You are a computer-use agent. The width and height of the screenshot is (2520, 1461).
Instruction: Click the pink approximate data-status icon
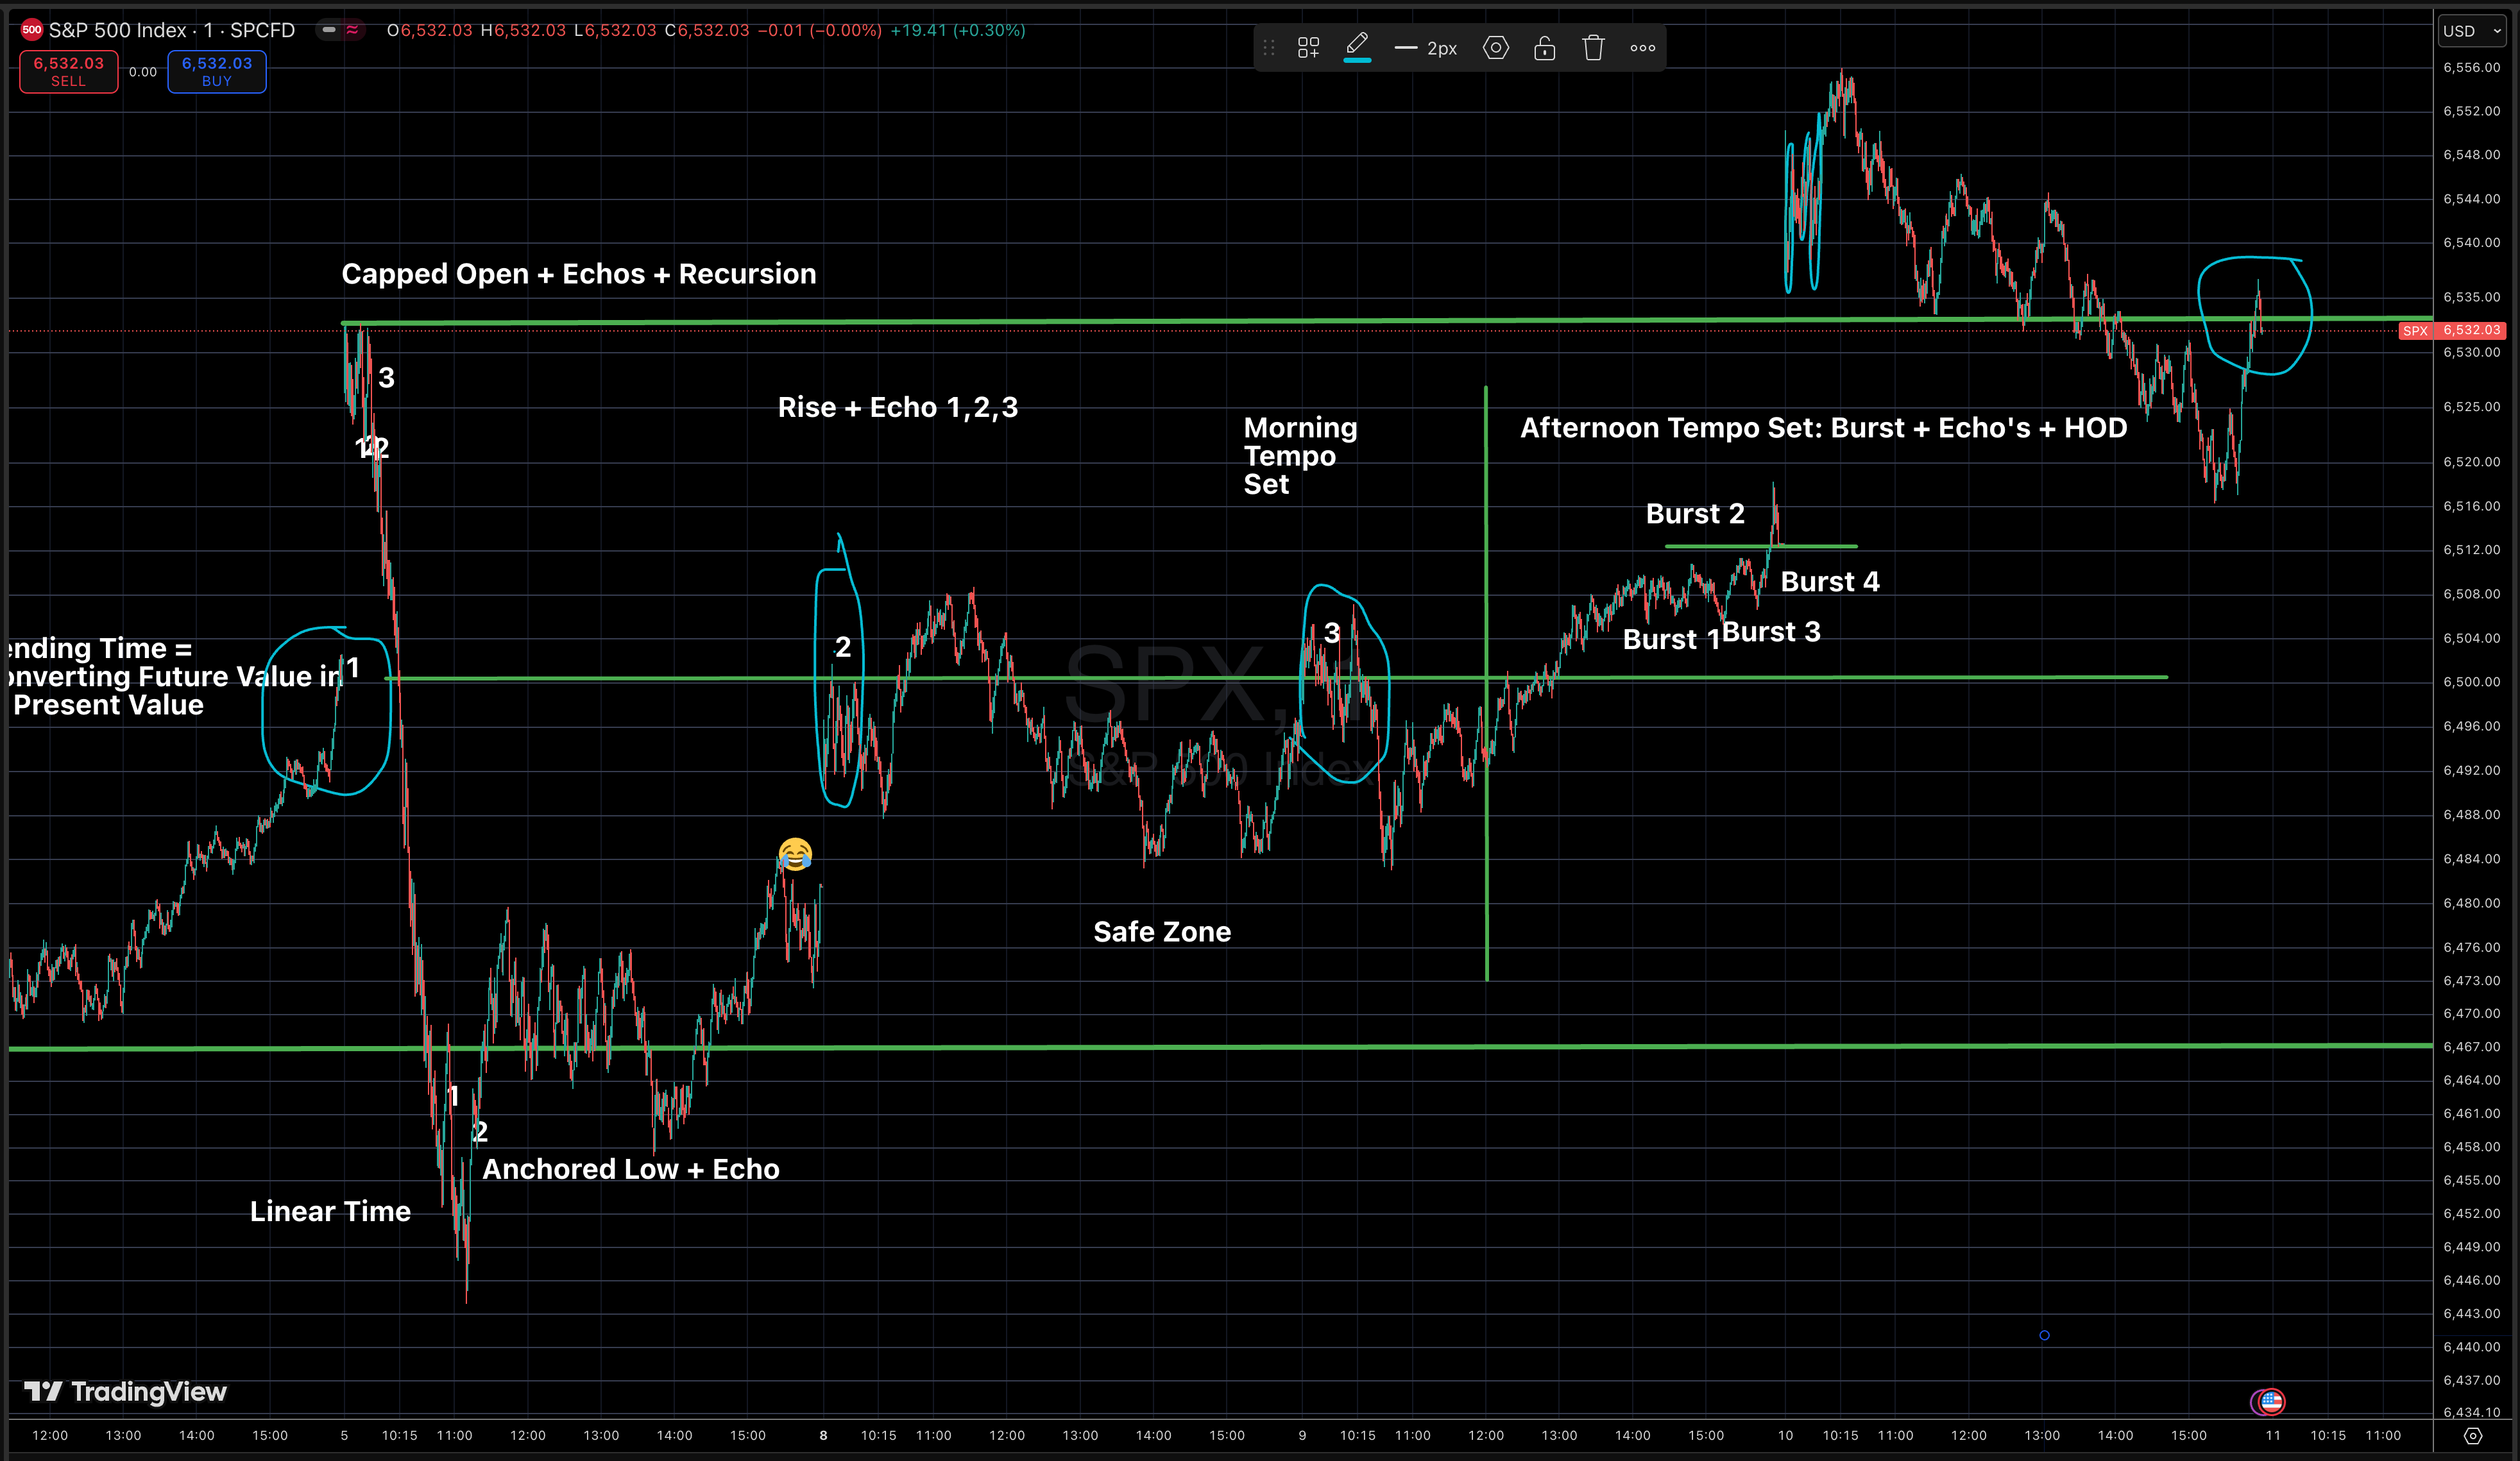point(352,30)
